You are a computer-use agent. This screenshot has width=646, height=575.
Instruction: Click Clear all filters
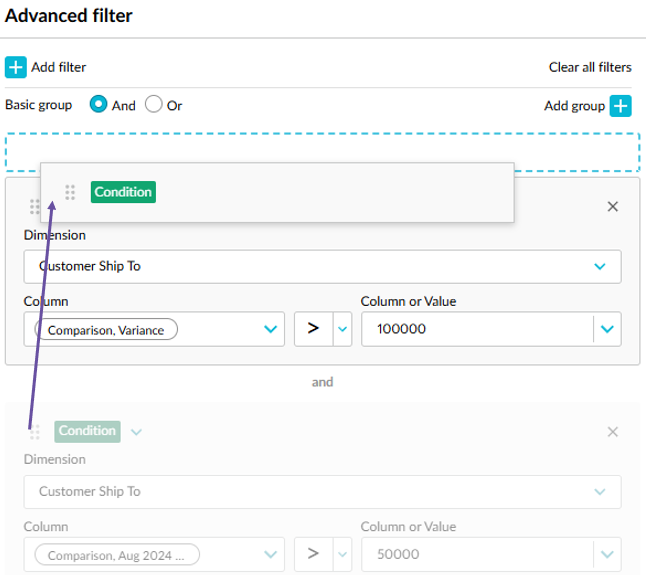pyautogui.click(x=590, y=67)
